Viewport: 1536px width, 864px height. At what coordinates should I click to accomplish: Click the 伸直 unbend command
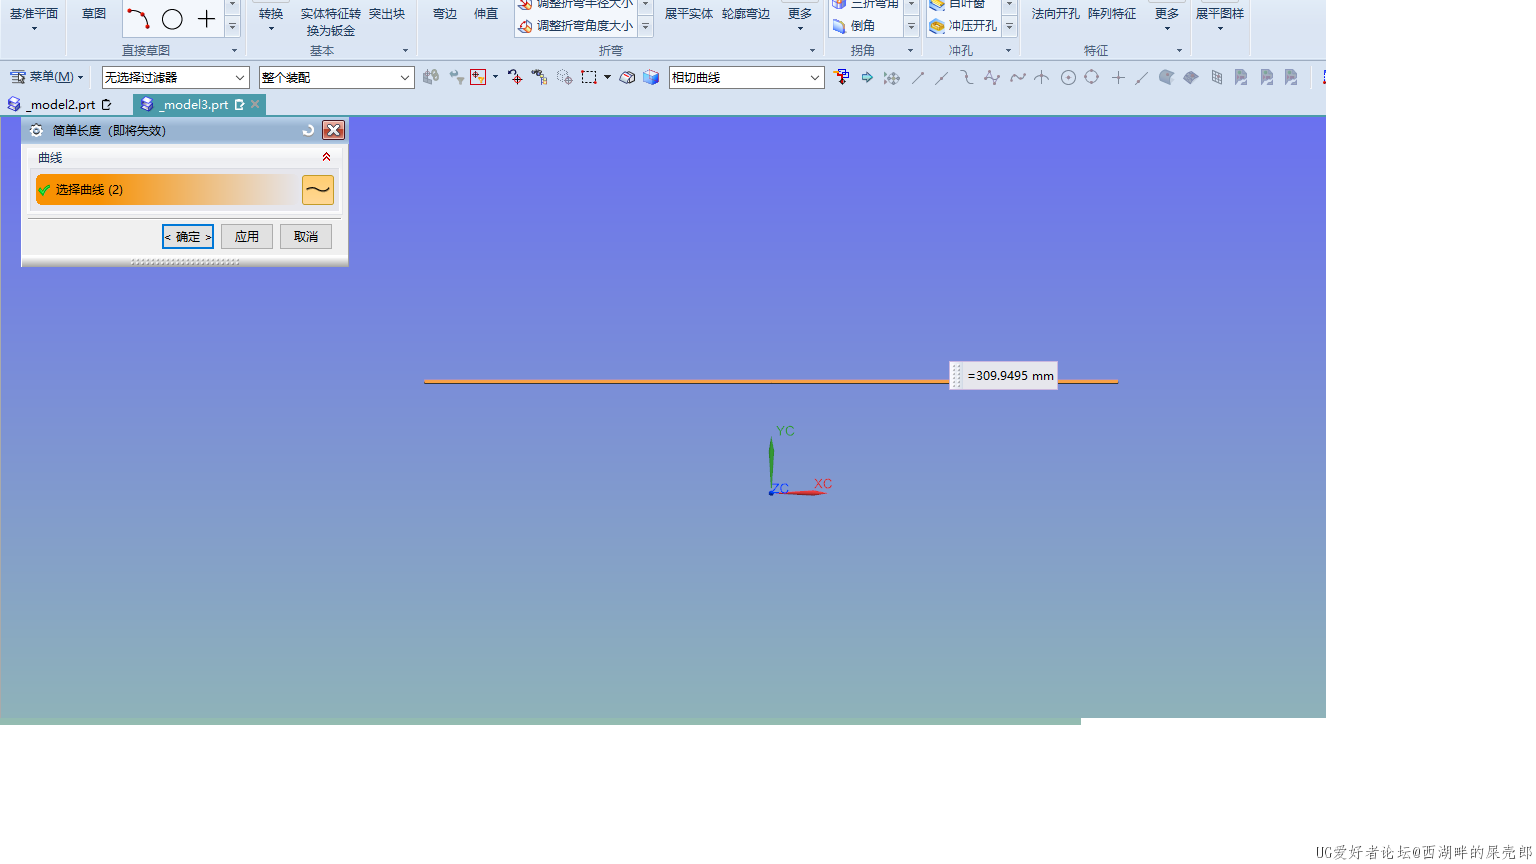pos(486,14)
